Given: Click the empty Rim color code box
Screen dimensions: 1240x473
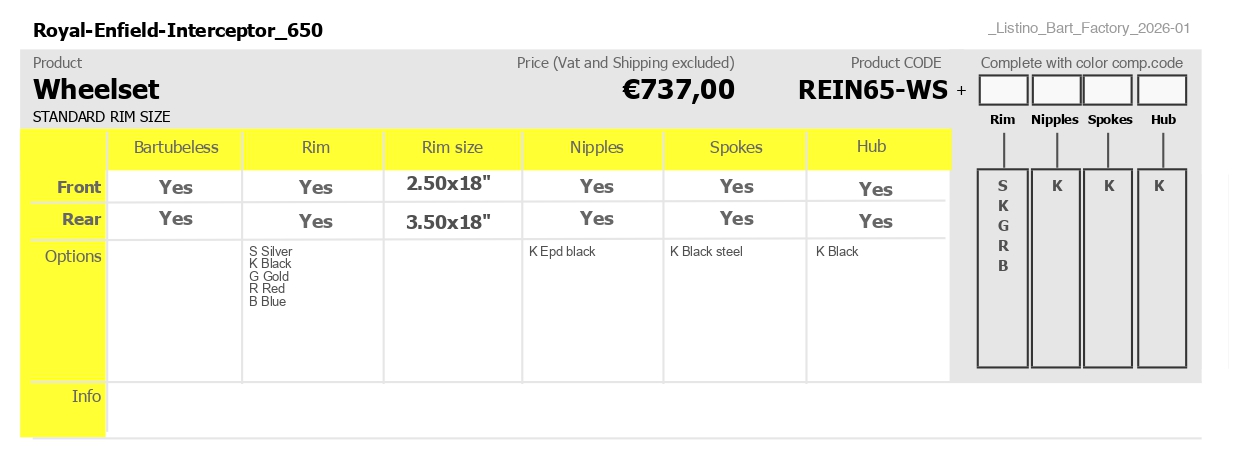Looking at the screenshot, I should click(1003, 90).
